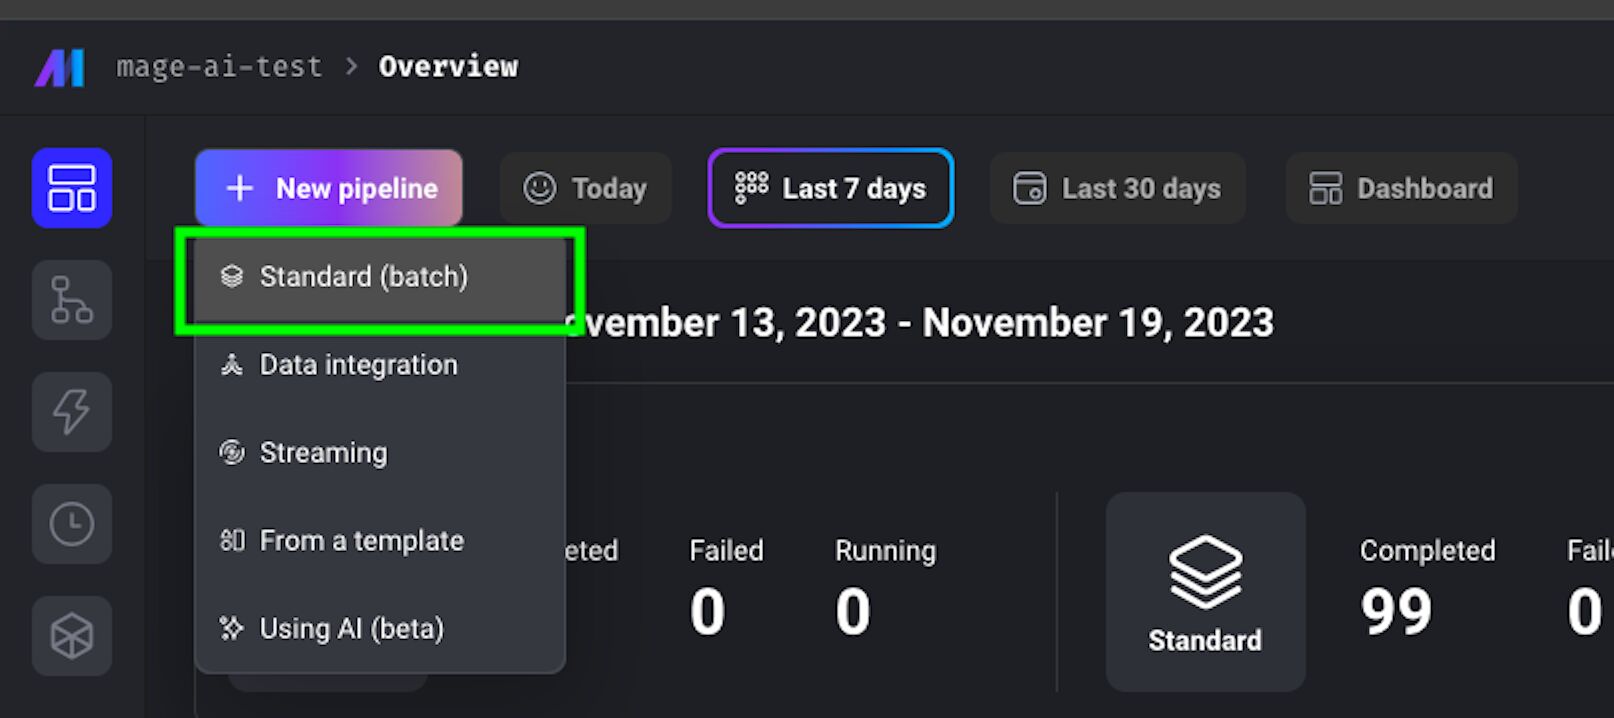
Task: Choose From a template option
Action: pyautogui.click(x=380, y=541)
